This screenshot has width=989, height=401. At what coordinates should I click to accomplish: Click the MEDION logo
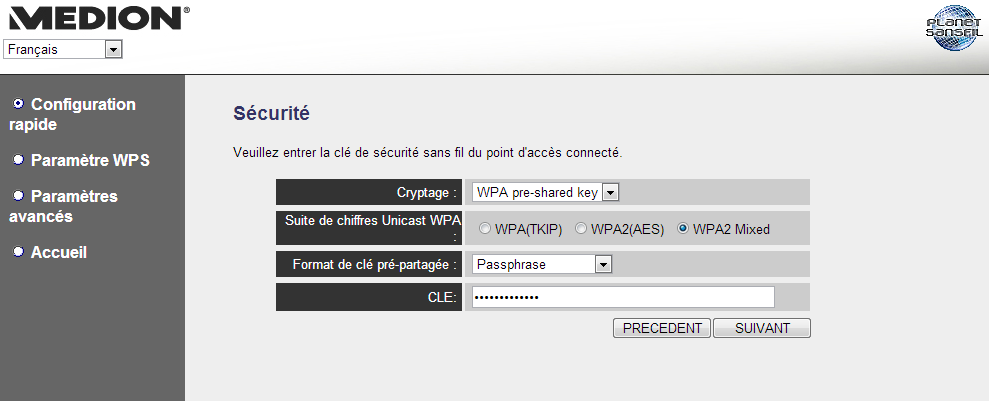(x=98, y=19)
